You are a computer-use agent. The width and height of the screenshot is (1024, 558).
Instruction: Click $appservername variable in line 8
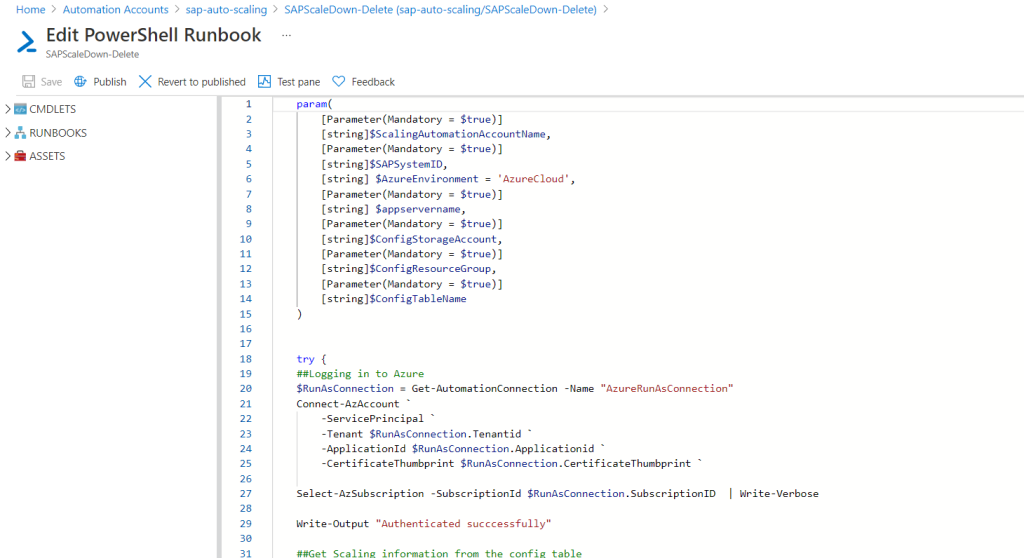(x=418, y=209)
